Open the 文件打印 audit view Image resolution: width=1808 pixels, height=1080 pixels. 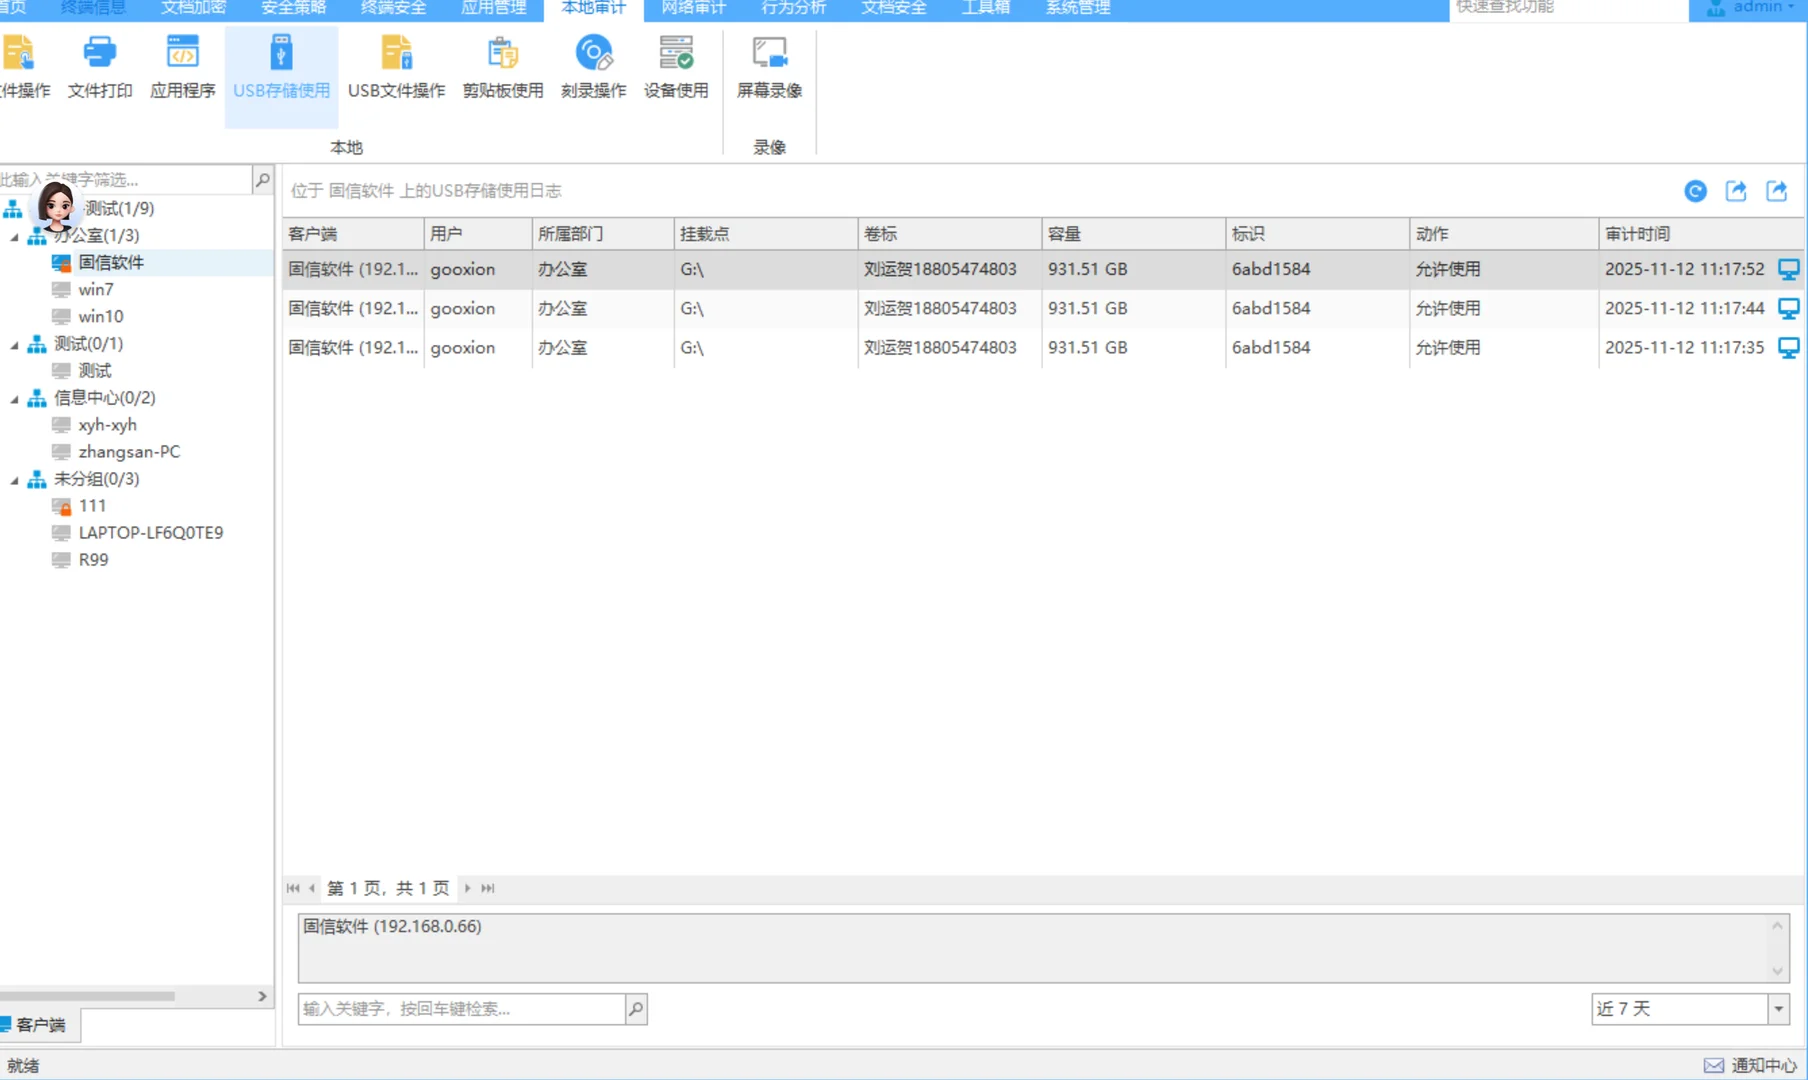(100, 68)
